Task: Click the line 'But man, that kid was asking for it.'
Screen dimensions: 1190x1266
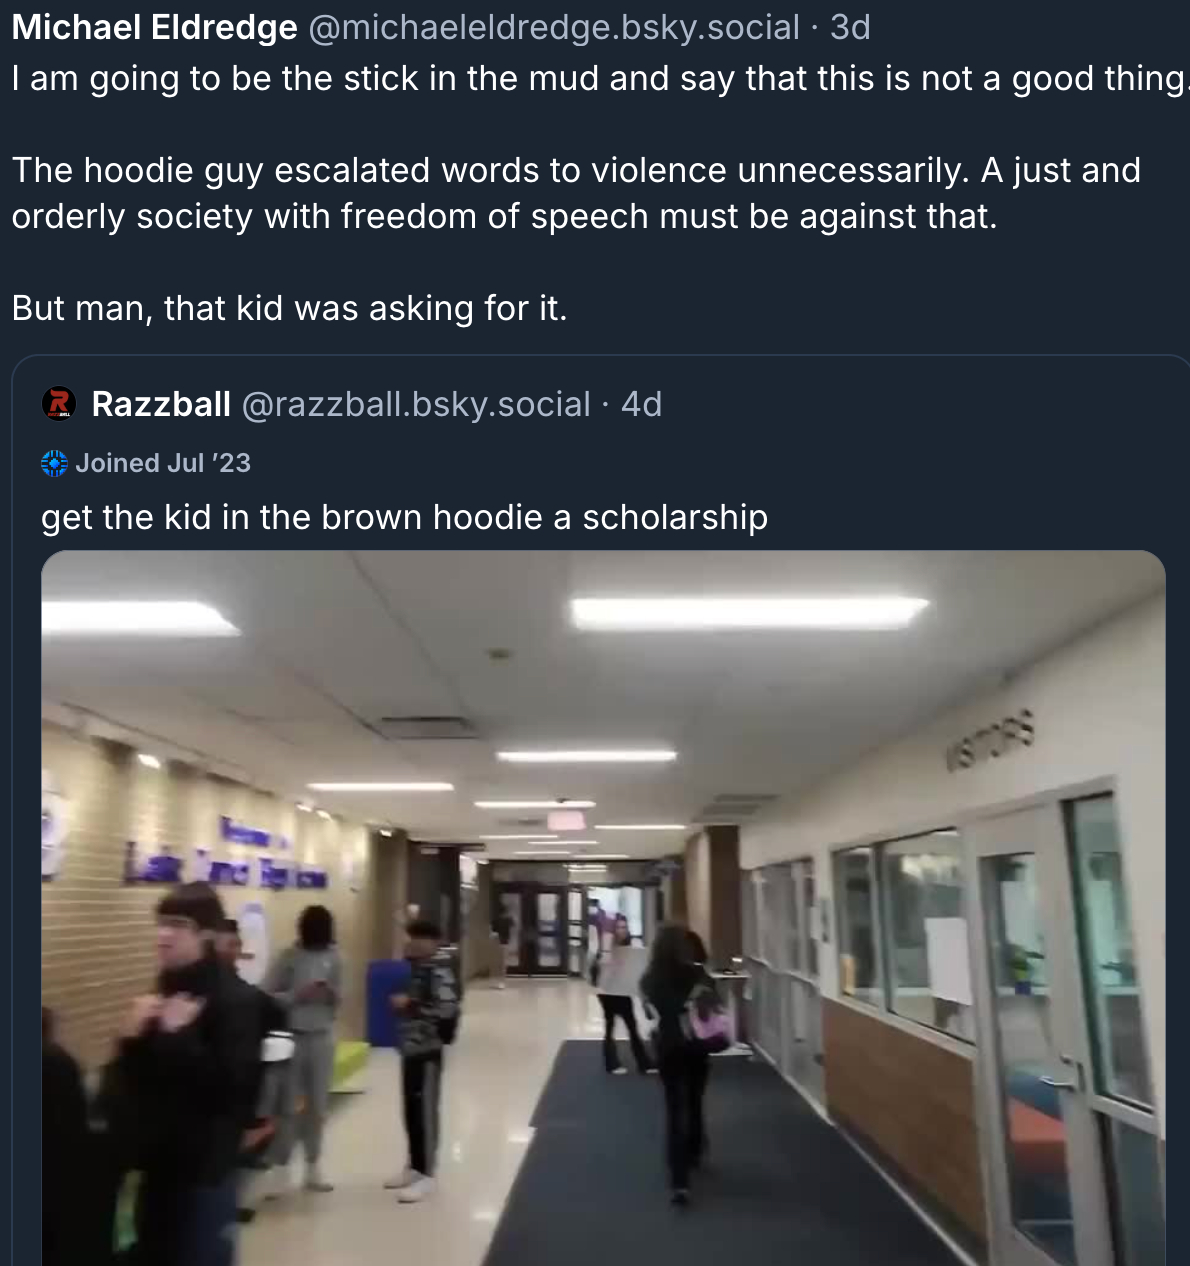Action: pos(290,308)
